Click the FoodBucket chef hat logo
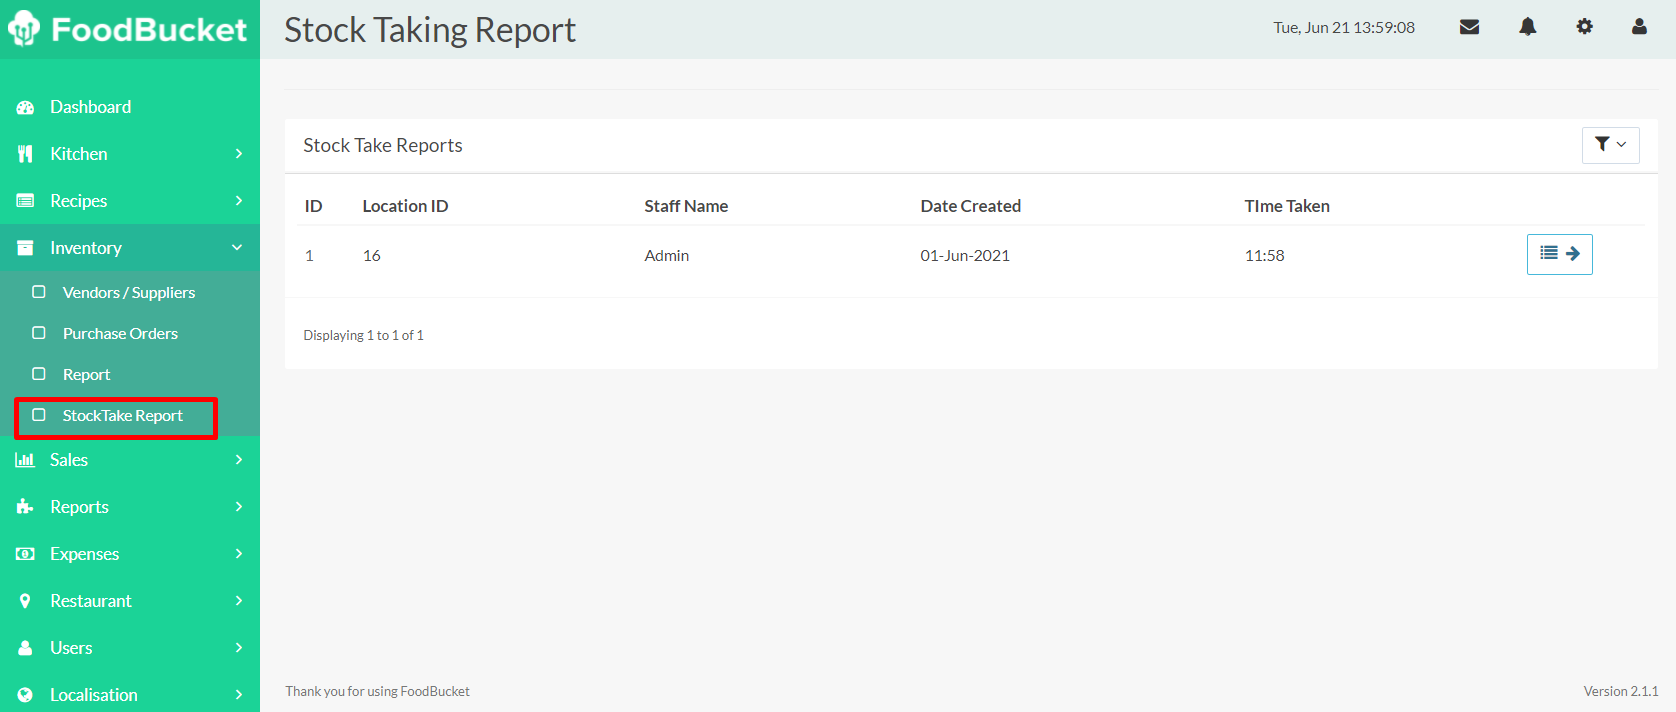 (24, 29)
